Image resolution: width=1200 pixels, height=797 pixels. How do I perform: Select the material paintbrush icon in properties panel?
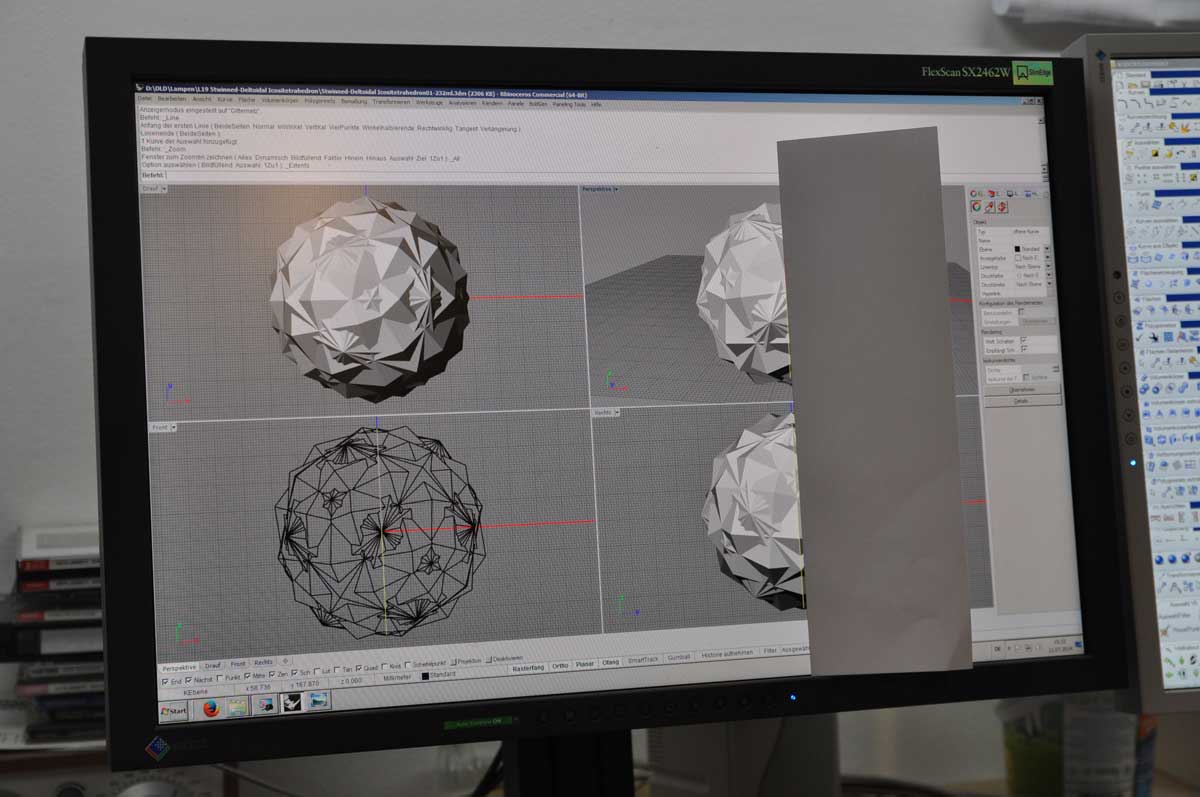click(x=989, y=207)
